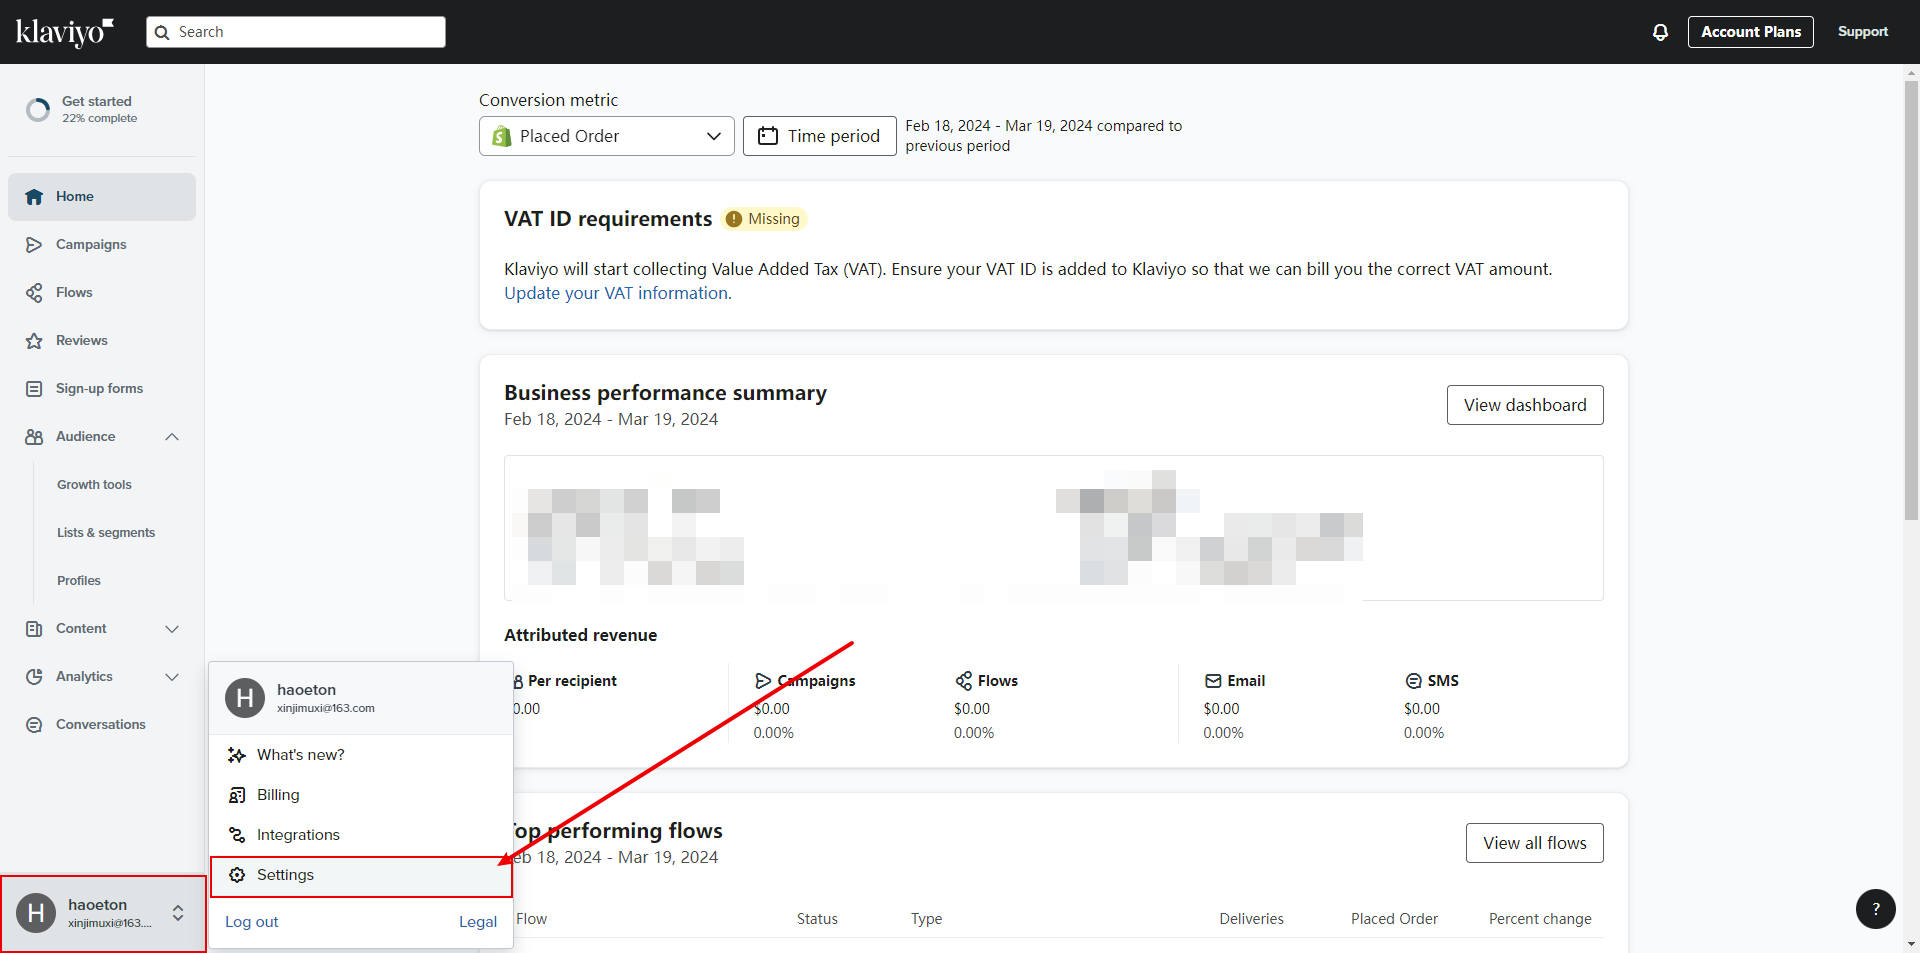Image resolution: width=1920 pixels, height=953 pixels.
Task: Click the page vertical scrollbar thumb
Action: pos(1911,300)
